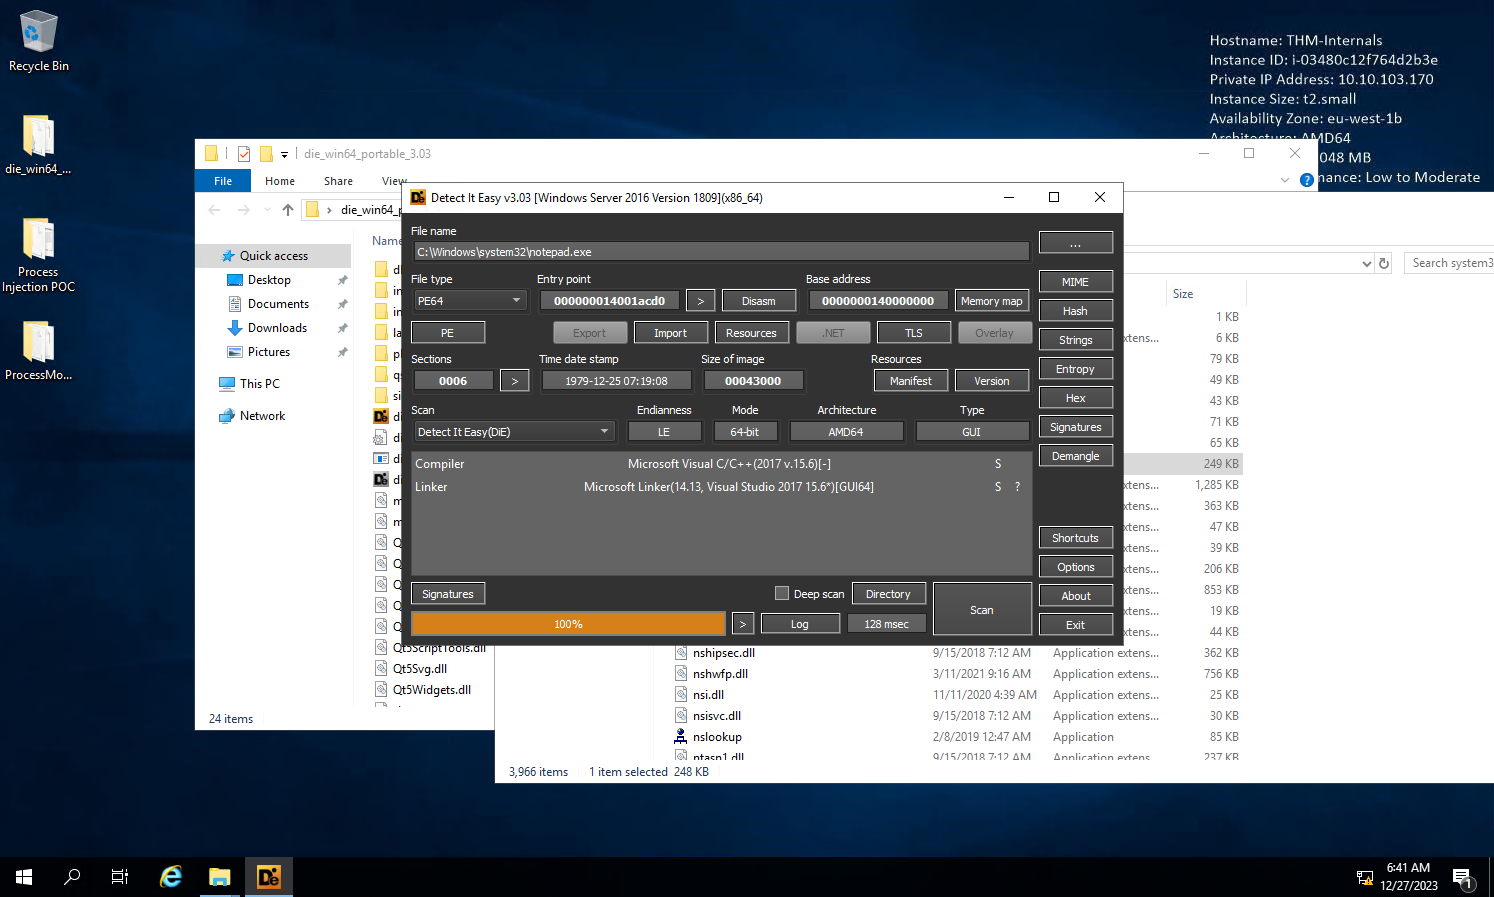Click the PE button
This screenshot has width=1494, height=897.
pyautogui.click(x=448, y=333)
